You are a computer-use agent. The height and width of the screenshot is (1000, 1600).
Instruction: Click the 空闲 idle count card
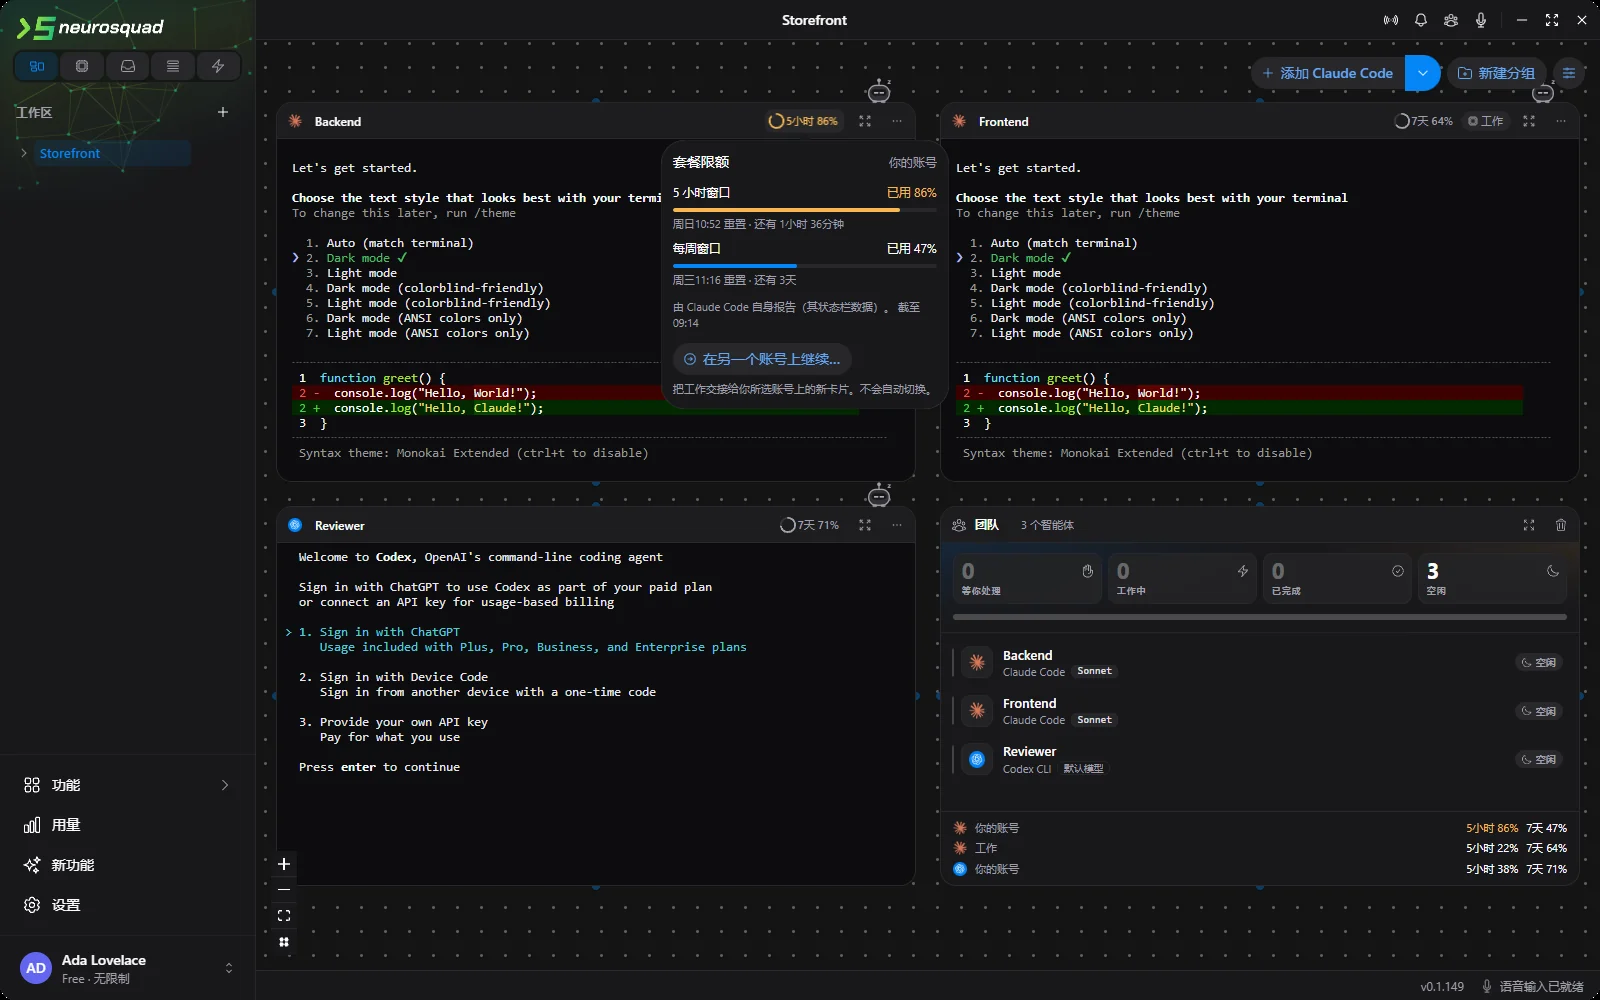(1492, 578)
